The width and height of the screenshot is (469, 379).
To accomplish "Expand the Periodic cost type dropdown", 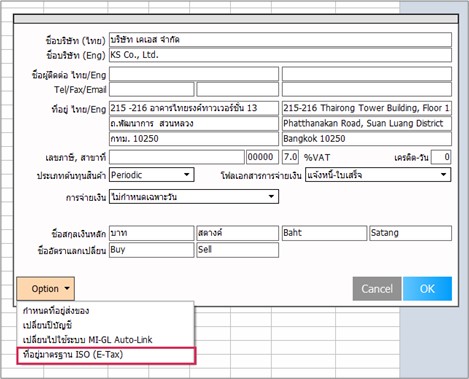I will point(152,175).
